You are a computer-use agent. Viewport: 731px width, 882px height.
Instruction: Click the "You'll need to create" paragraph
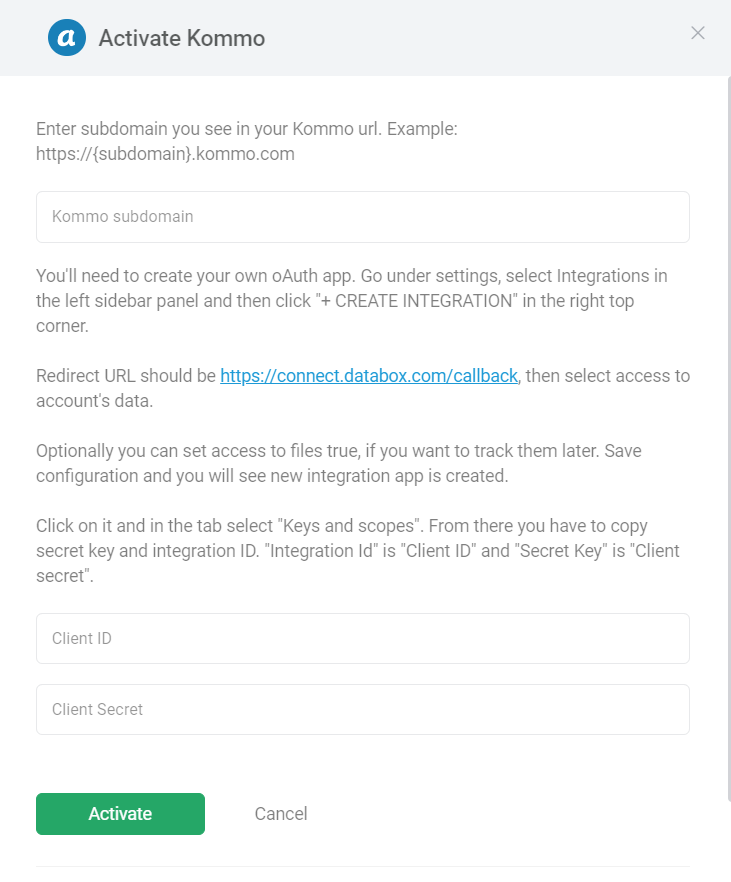pyautogui.click(x=351, y=301)
